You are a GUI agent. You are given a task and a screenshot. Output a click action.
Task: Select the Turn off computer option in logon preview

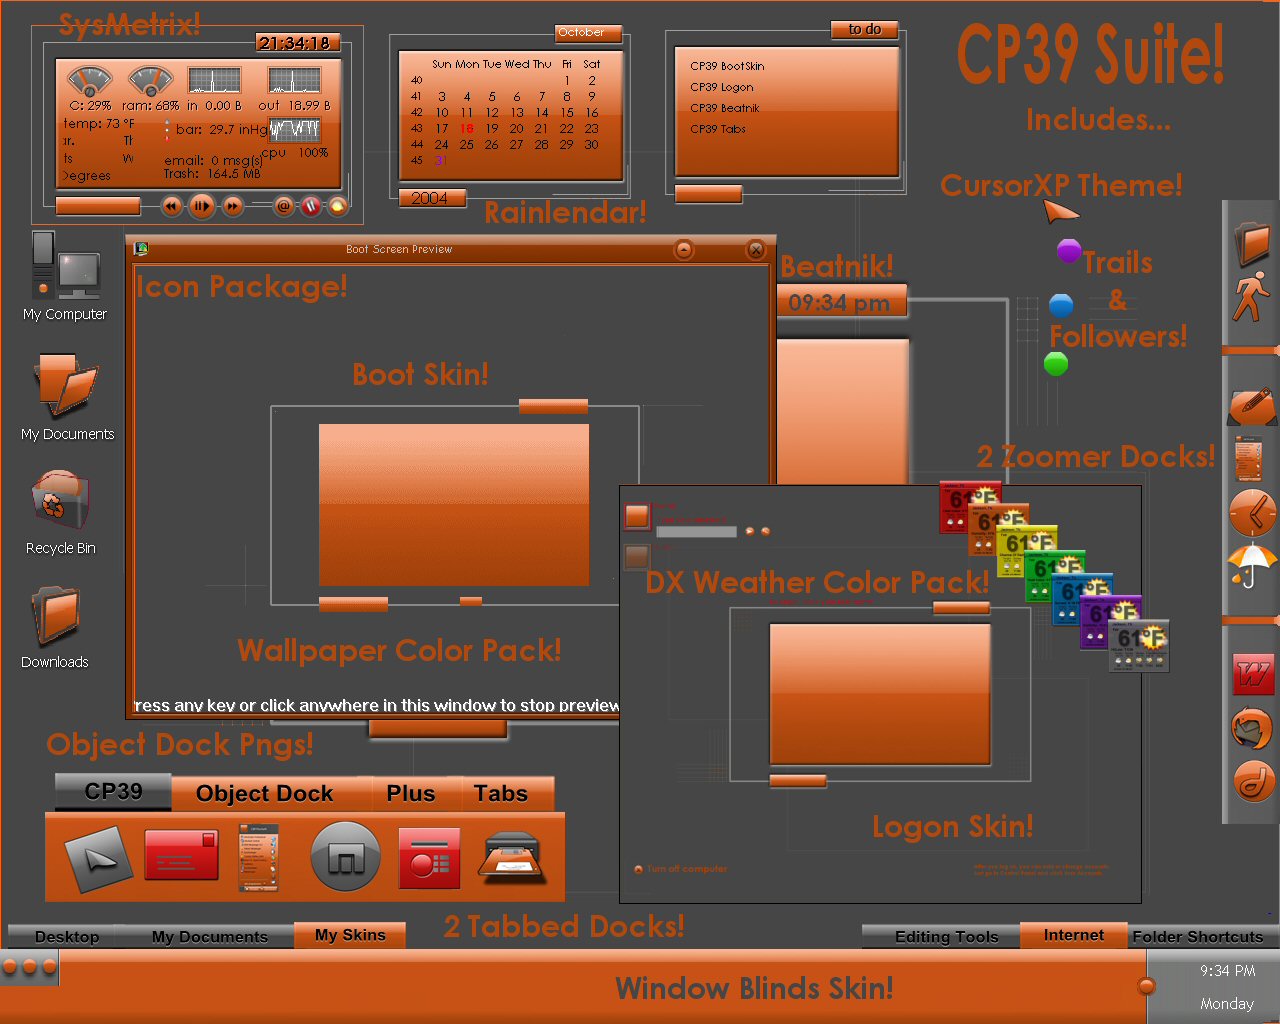pyautogui.click(x=680, y=869)
